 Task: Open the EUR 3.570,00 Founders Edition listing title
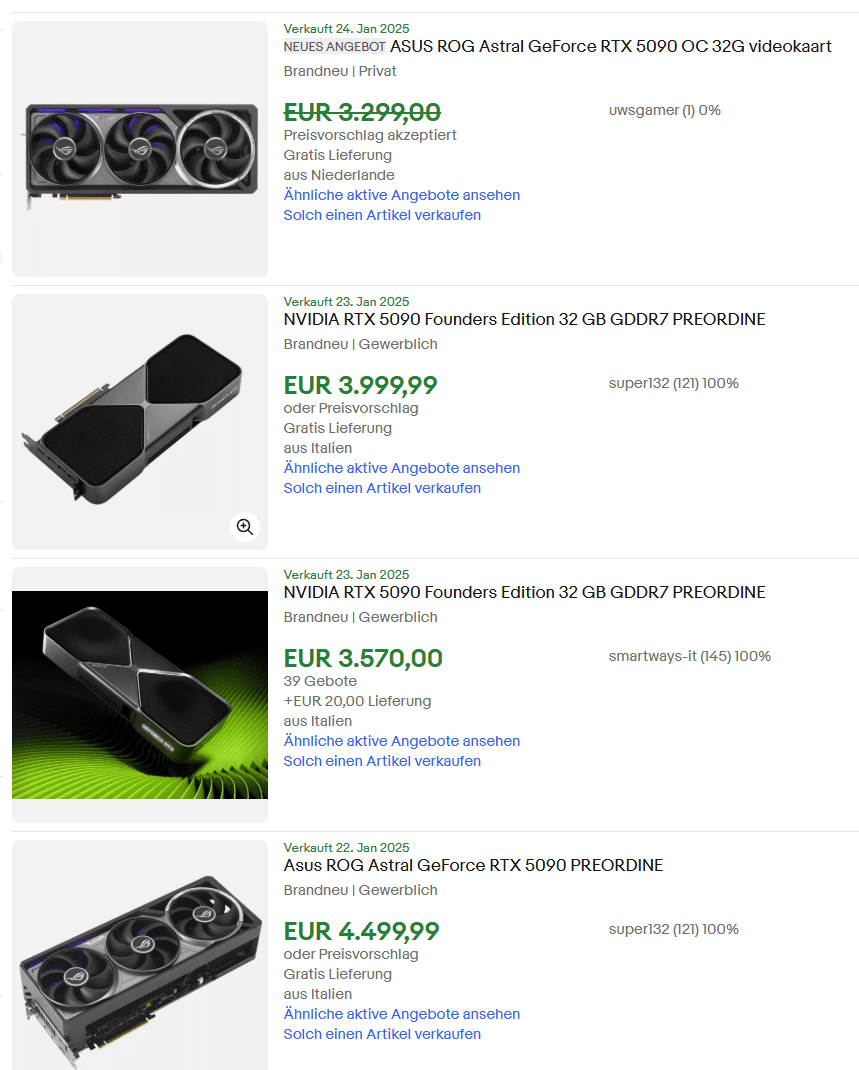coord(524,592)
